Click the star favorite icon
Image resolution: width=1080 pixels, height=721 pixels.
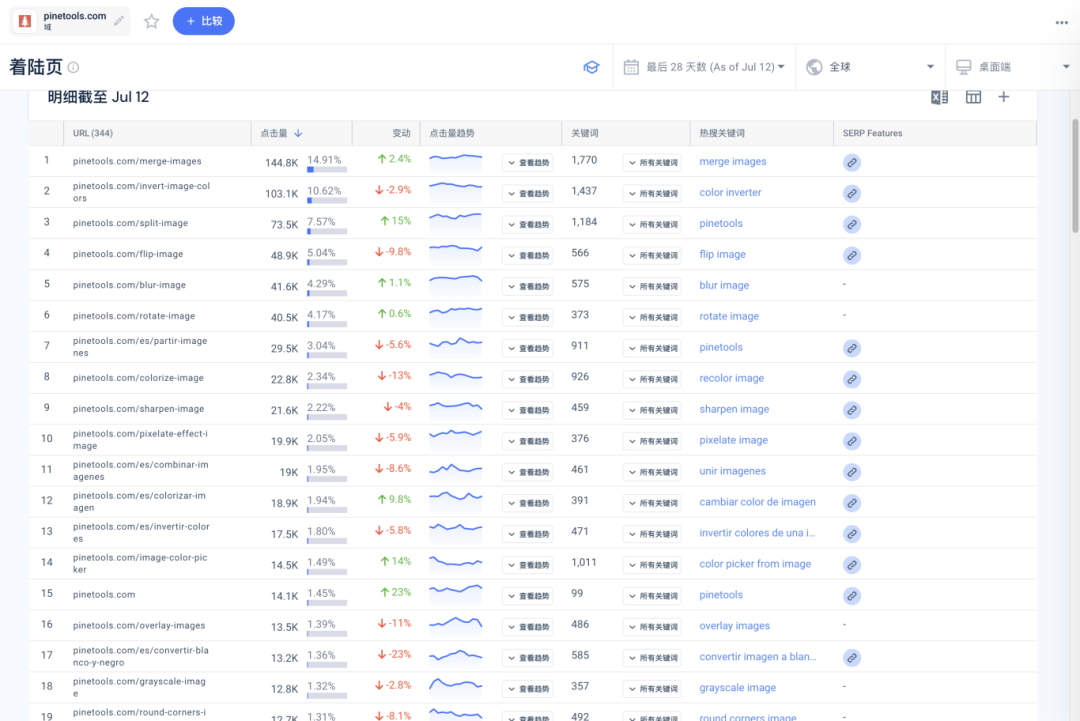pyautogui.click(x=152, y=21)
